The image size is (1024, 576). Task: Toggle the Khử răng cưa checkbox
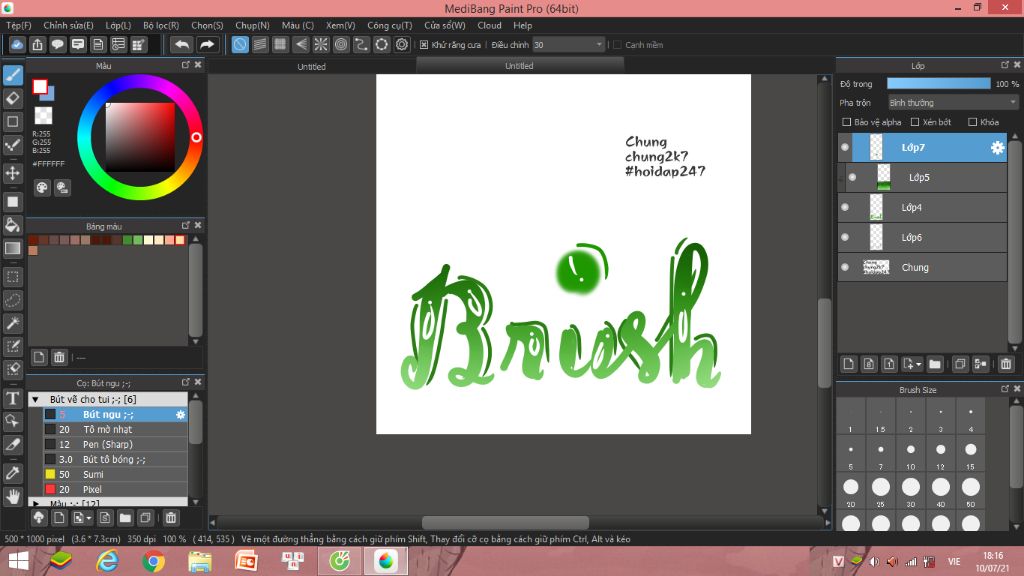click(x=424, y=44)
